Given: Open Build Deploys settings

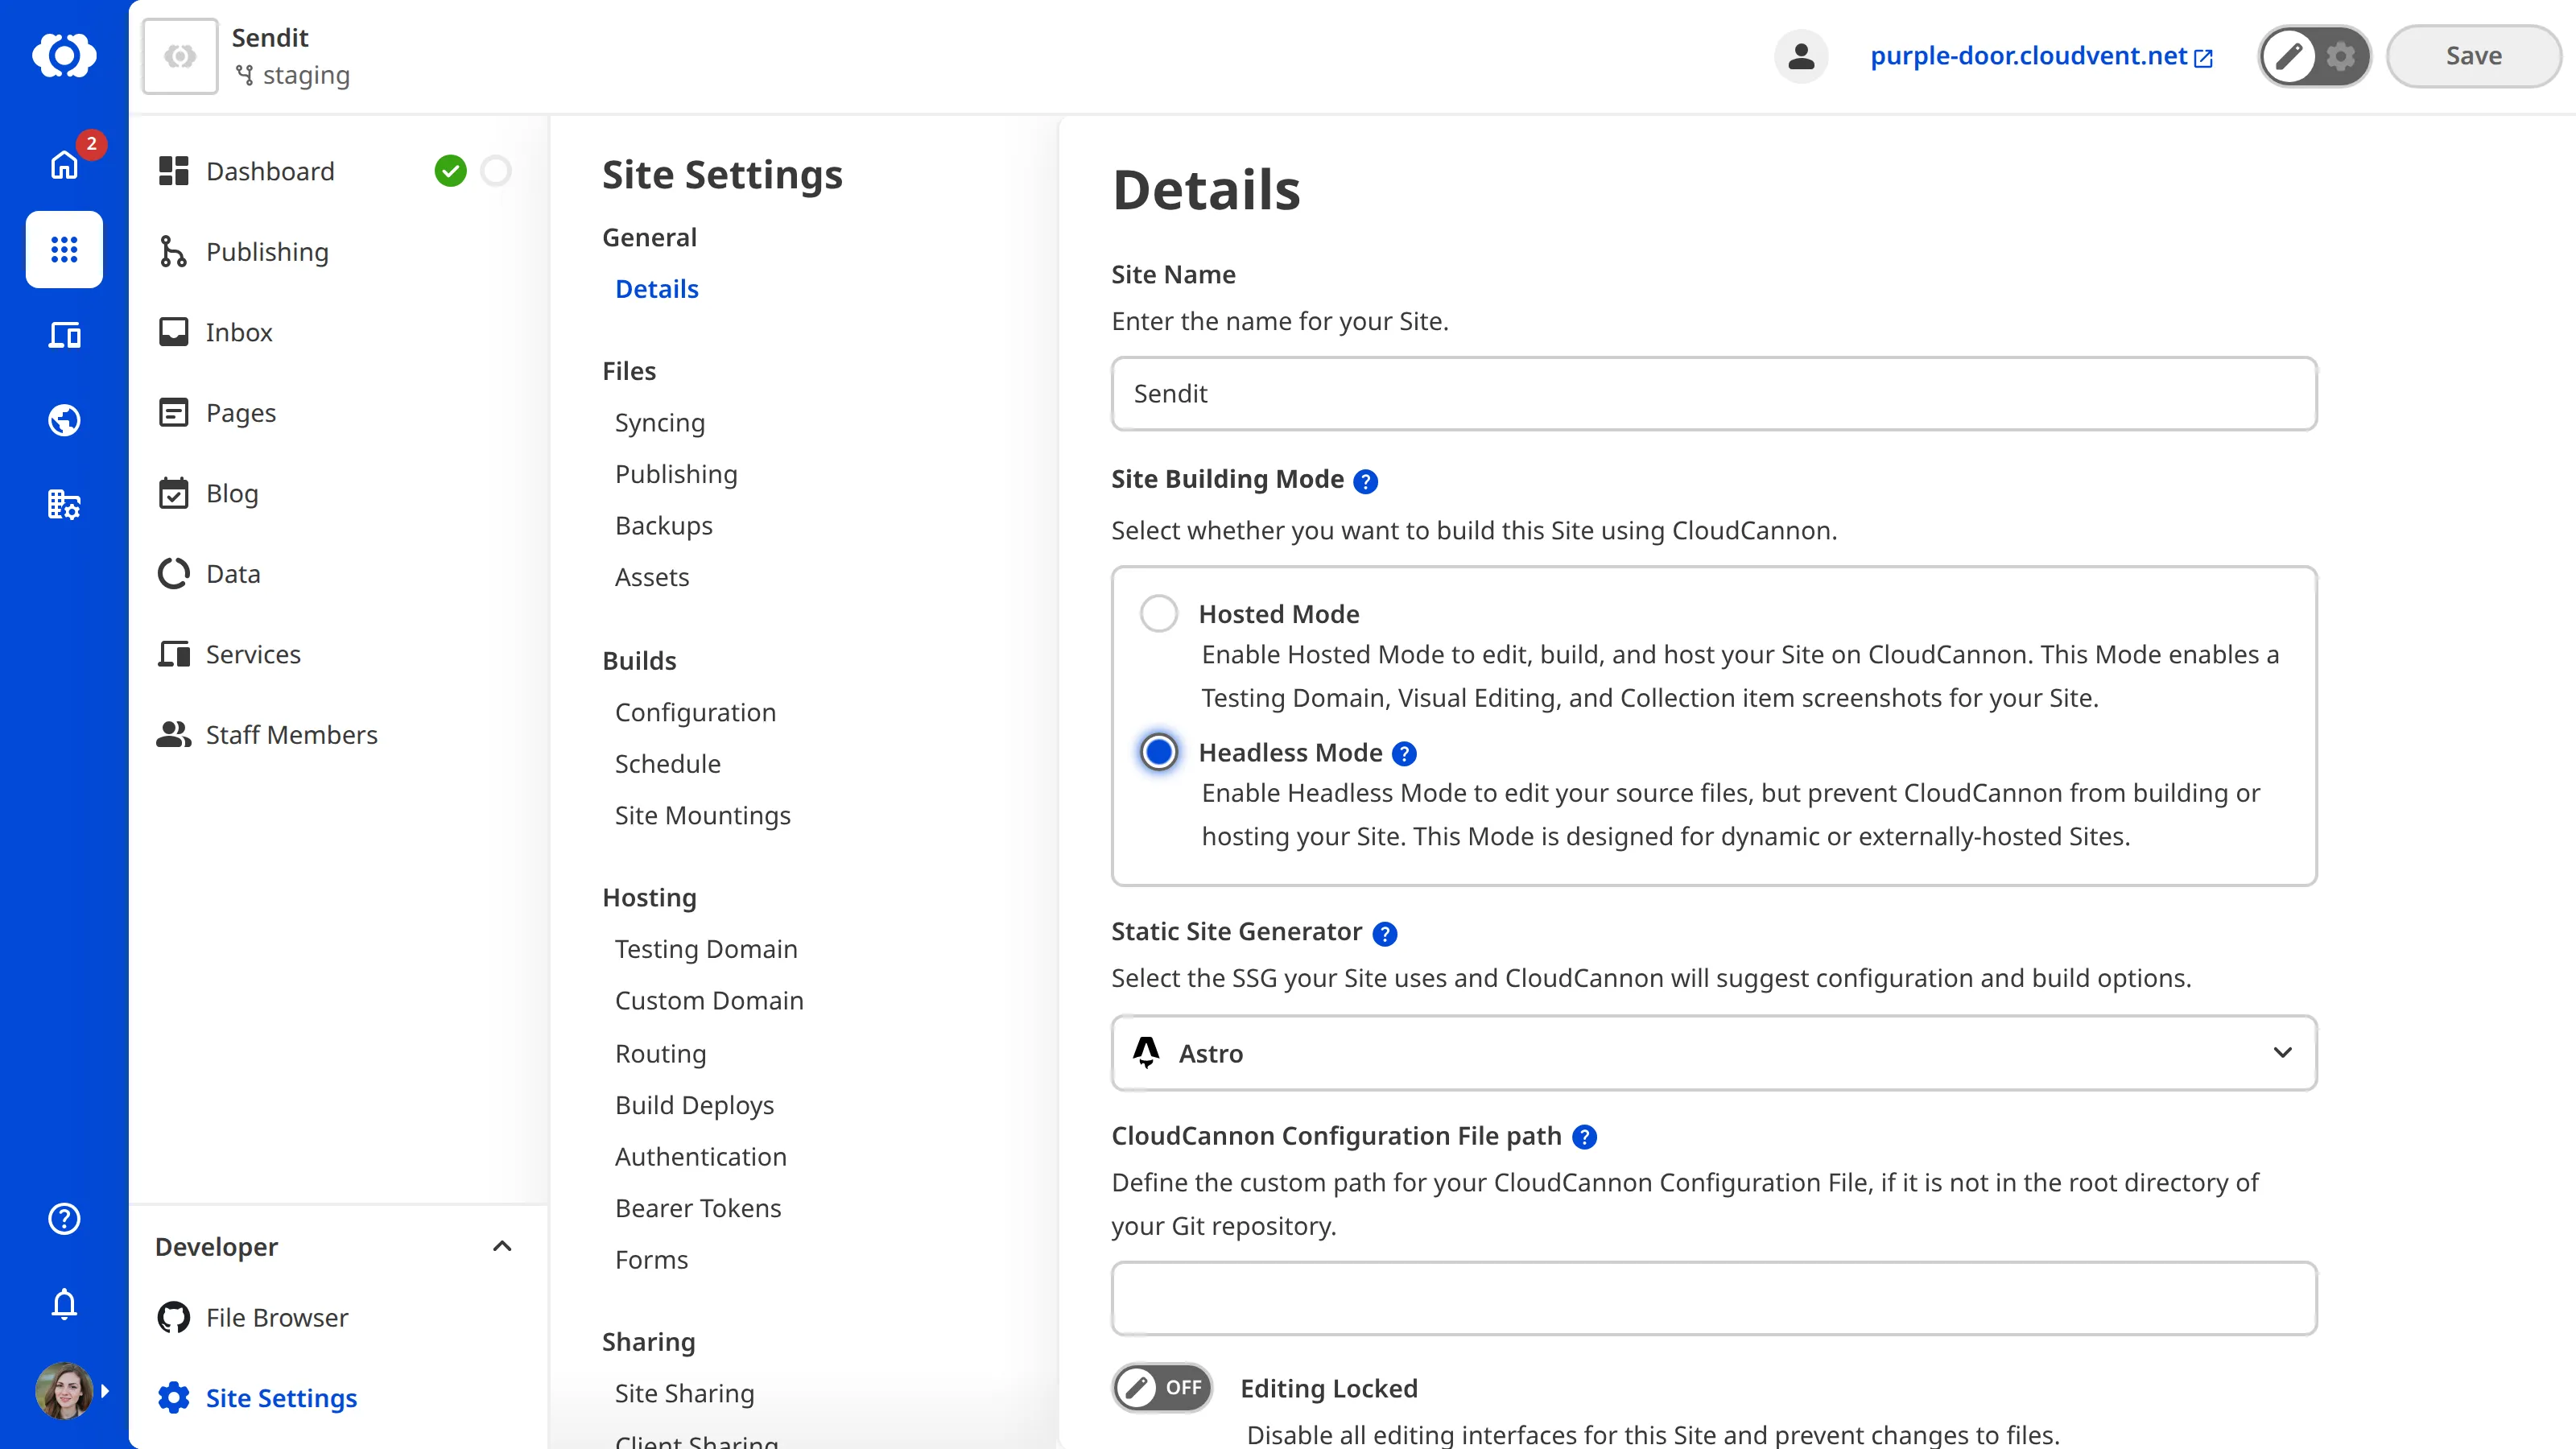Looking at the screenshot, I should pyautogui.click(x=695, y=1105).
